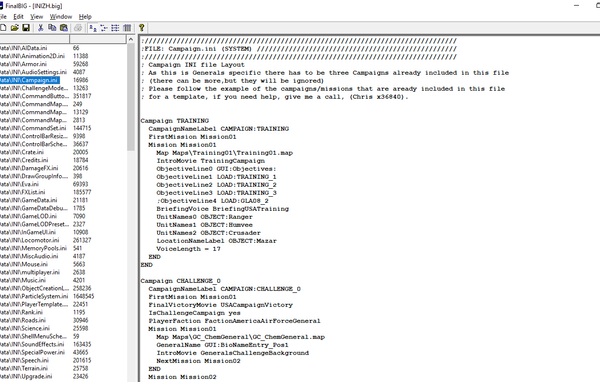Select ControlBarResiz... entry in list
The image size is (600, 382).
pos(34,136)
